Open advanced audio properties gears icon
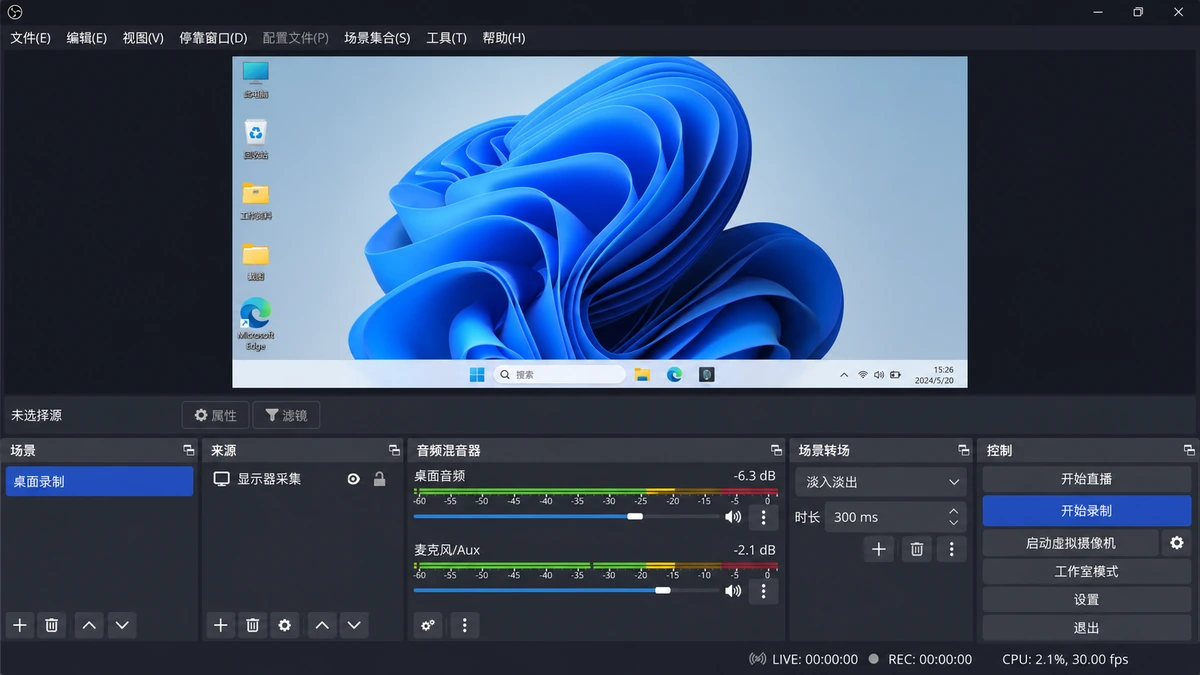 (428, 625)
